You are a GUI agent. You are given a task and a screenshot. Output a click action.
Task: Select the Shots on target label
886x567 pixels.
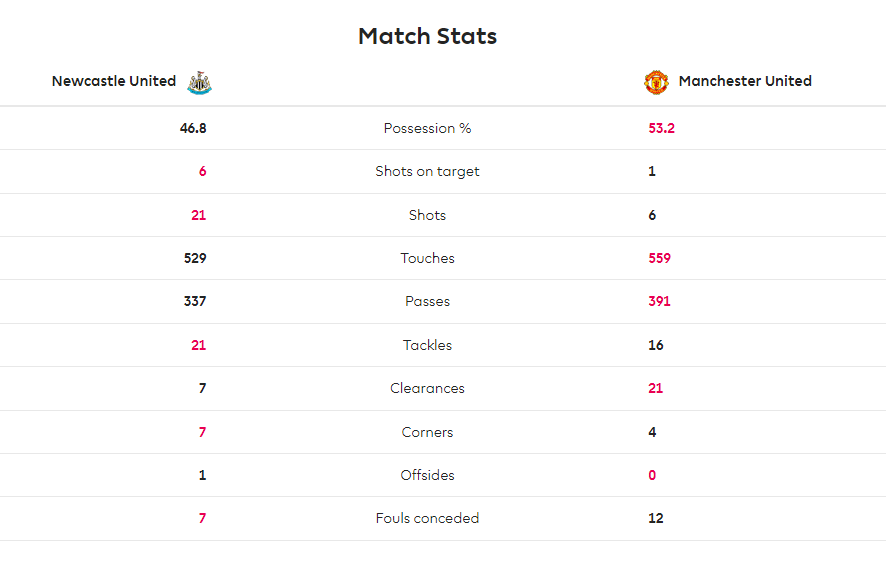(x=427, y=171)
